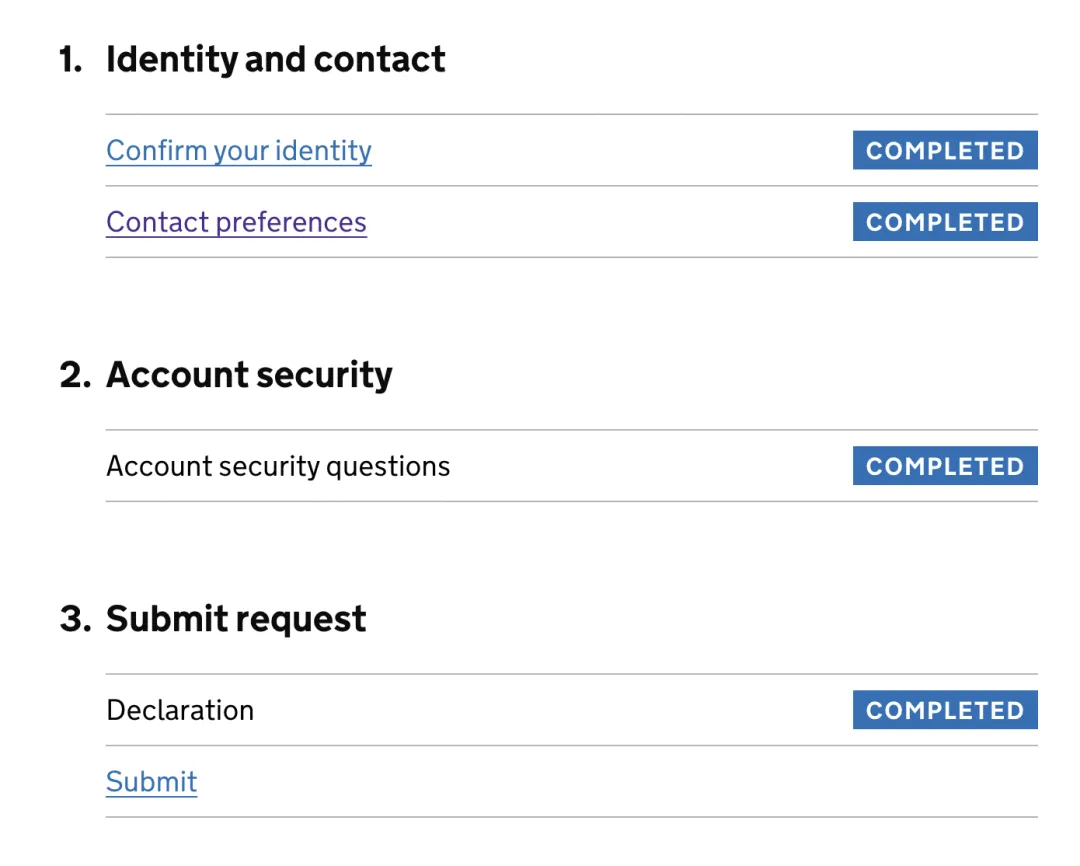
Task: Click section number 2 before Account security
Action: (x=74, y=375)
